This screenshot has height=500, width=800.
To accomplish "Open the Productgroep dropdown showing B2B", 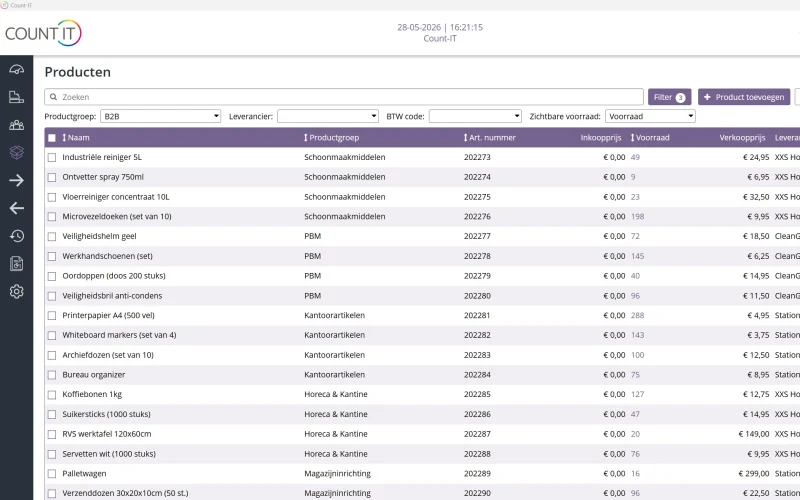I will (x=160, y=116).
